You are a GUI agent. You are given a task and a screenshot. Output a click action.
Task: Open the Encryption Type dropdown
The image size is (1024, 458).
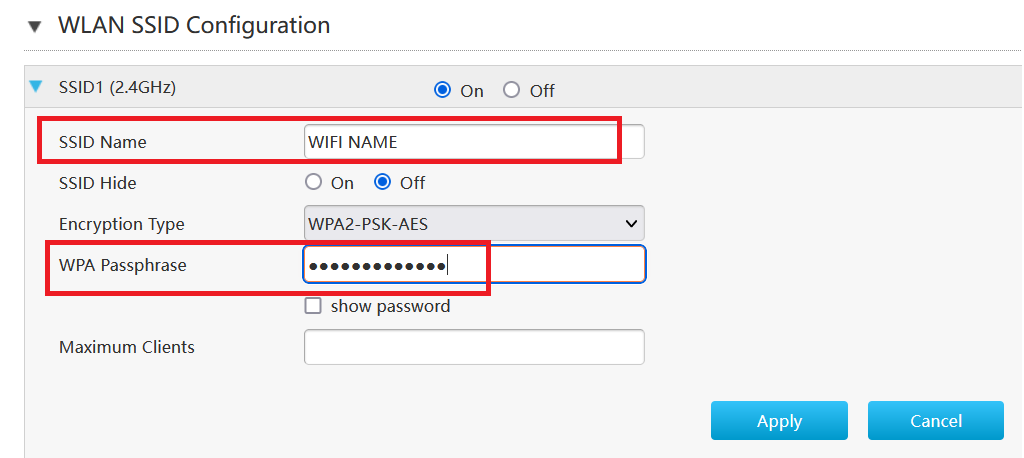(x=474, y=224)
